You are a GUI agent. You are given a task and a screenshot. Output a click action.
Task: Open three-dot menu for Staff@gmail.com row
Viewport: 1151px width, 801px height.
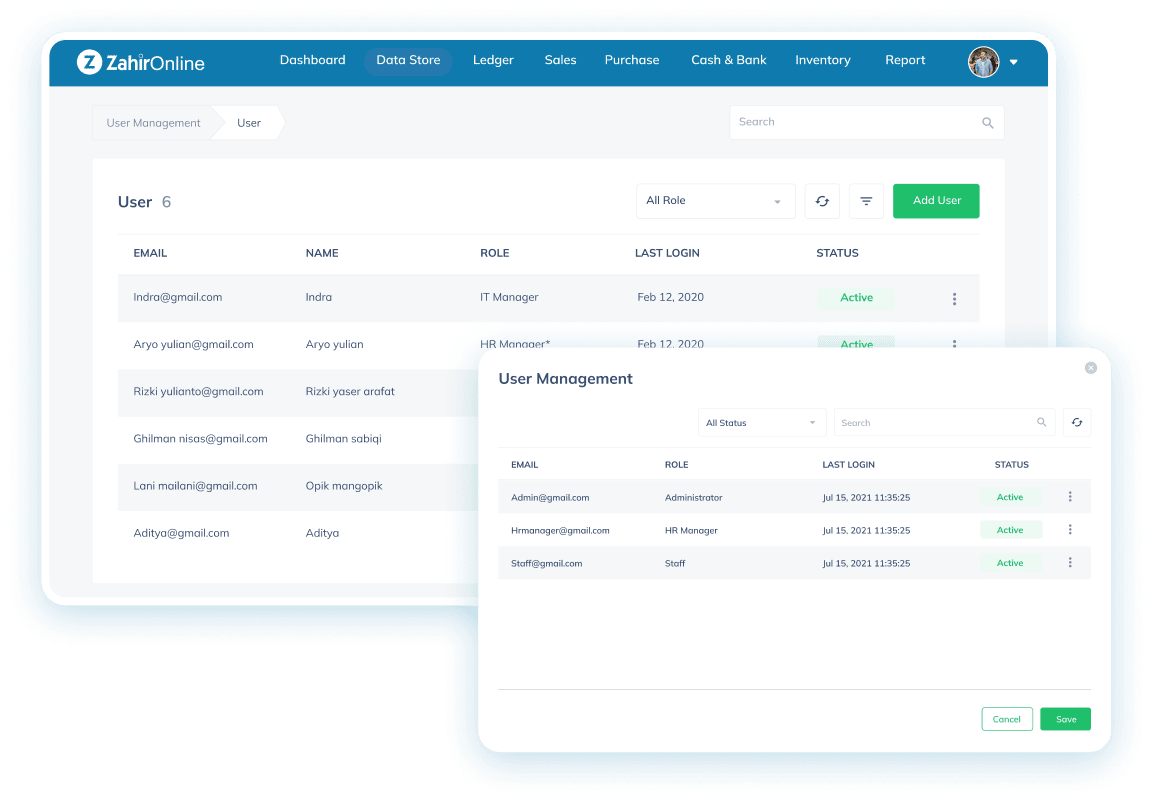[1070, 563]
